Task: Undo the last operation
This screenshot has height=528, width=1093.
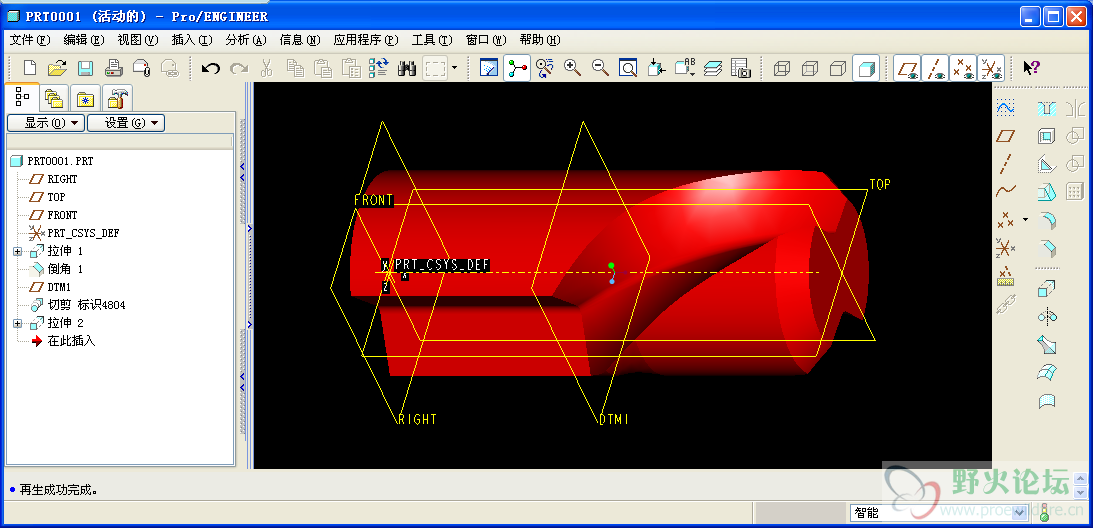Action: 211,68
